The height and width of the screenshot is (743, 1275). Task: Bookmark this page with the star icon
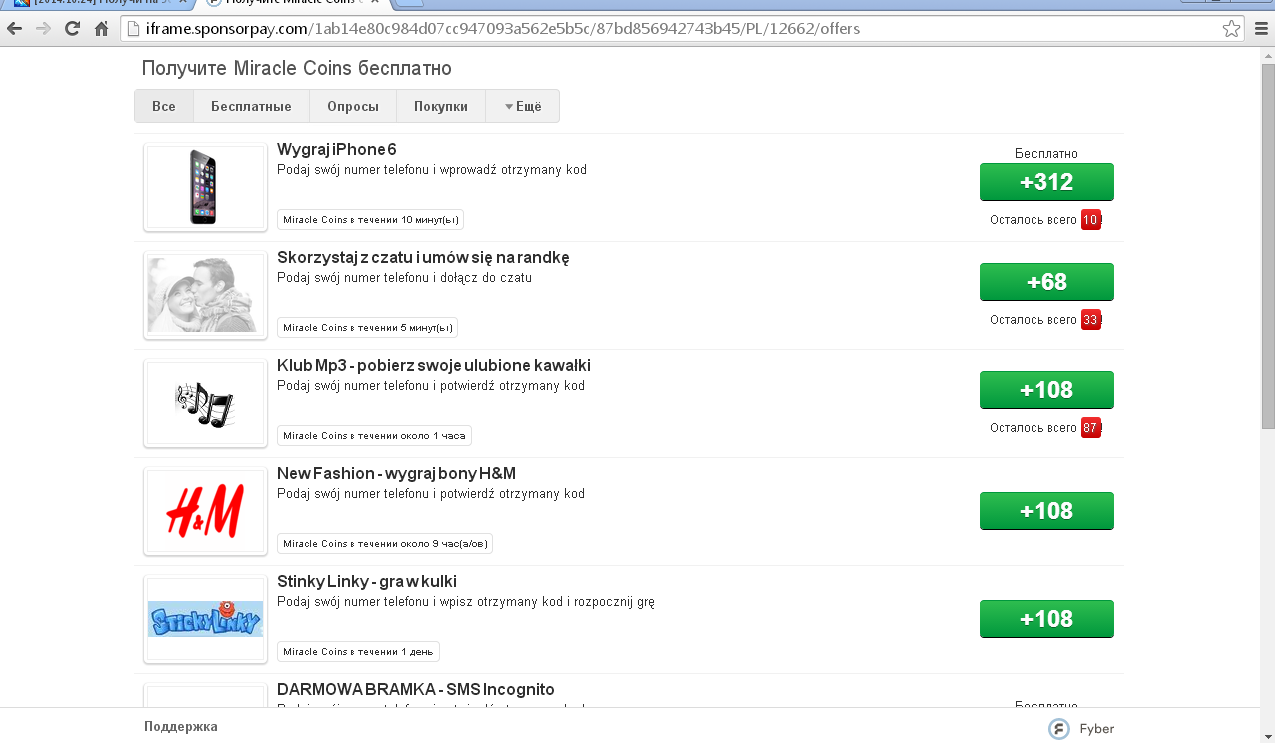point(1231,29)
